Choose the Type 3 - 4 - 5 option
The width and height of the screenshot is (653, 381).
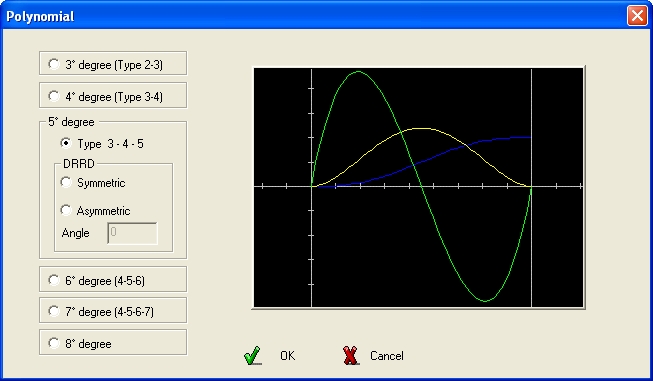[66, 143]
